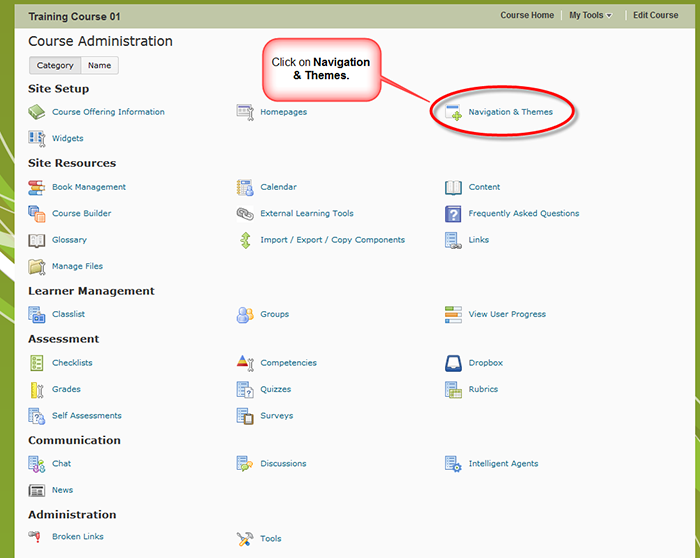Click the Import / Export / Copy Components link
This screenshot has width=700, height=558.
[332, 240]
